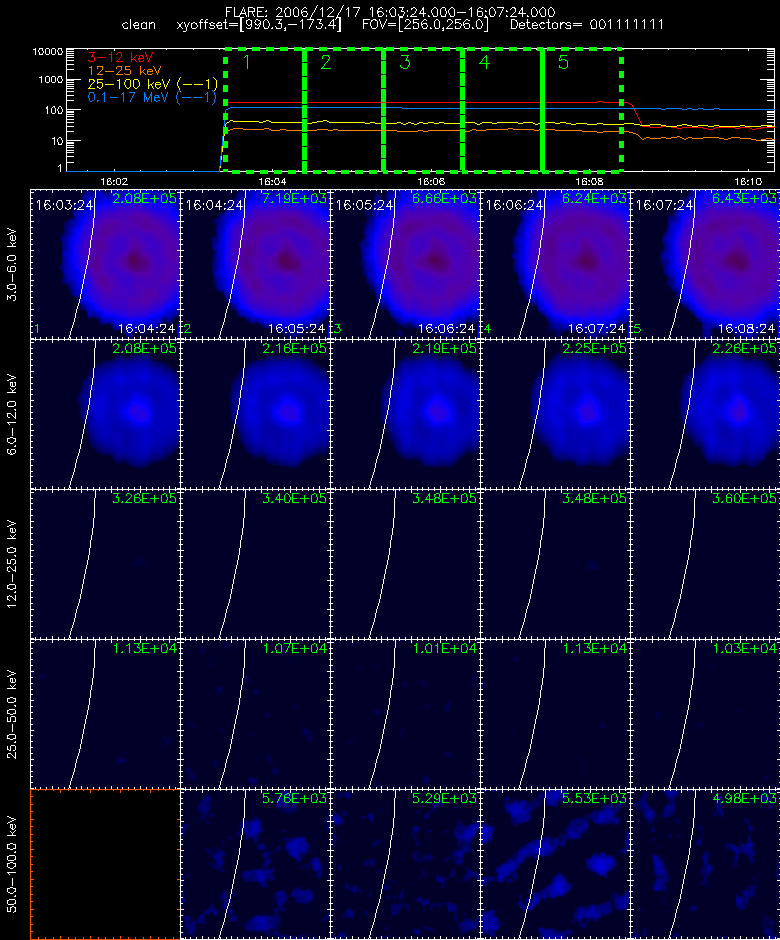The width and height of the screenshot is (780, 940).
Task: Open the 3.0-6.0 keV image for interval 3
Action: pos(405,264)
